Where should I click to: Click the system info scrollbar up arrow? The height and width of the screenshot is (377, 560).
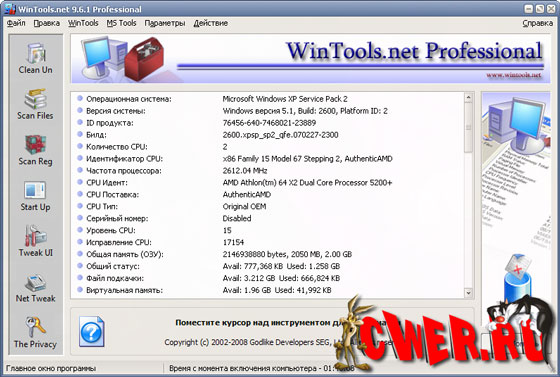click(469, 97)
